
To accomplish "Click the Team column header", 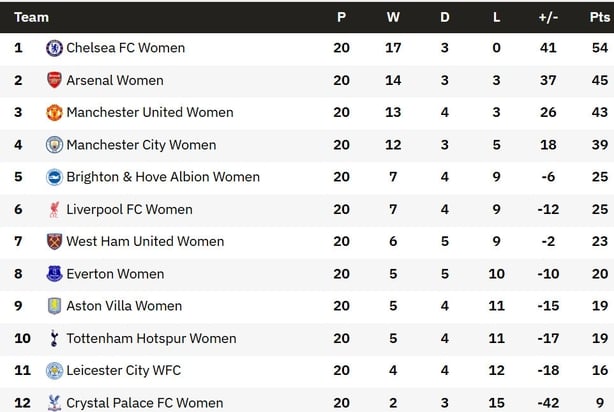I will point(31,17).
